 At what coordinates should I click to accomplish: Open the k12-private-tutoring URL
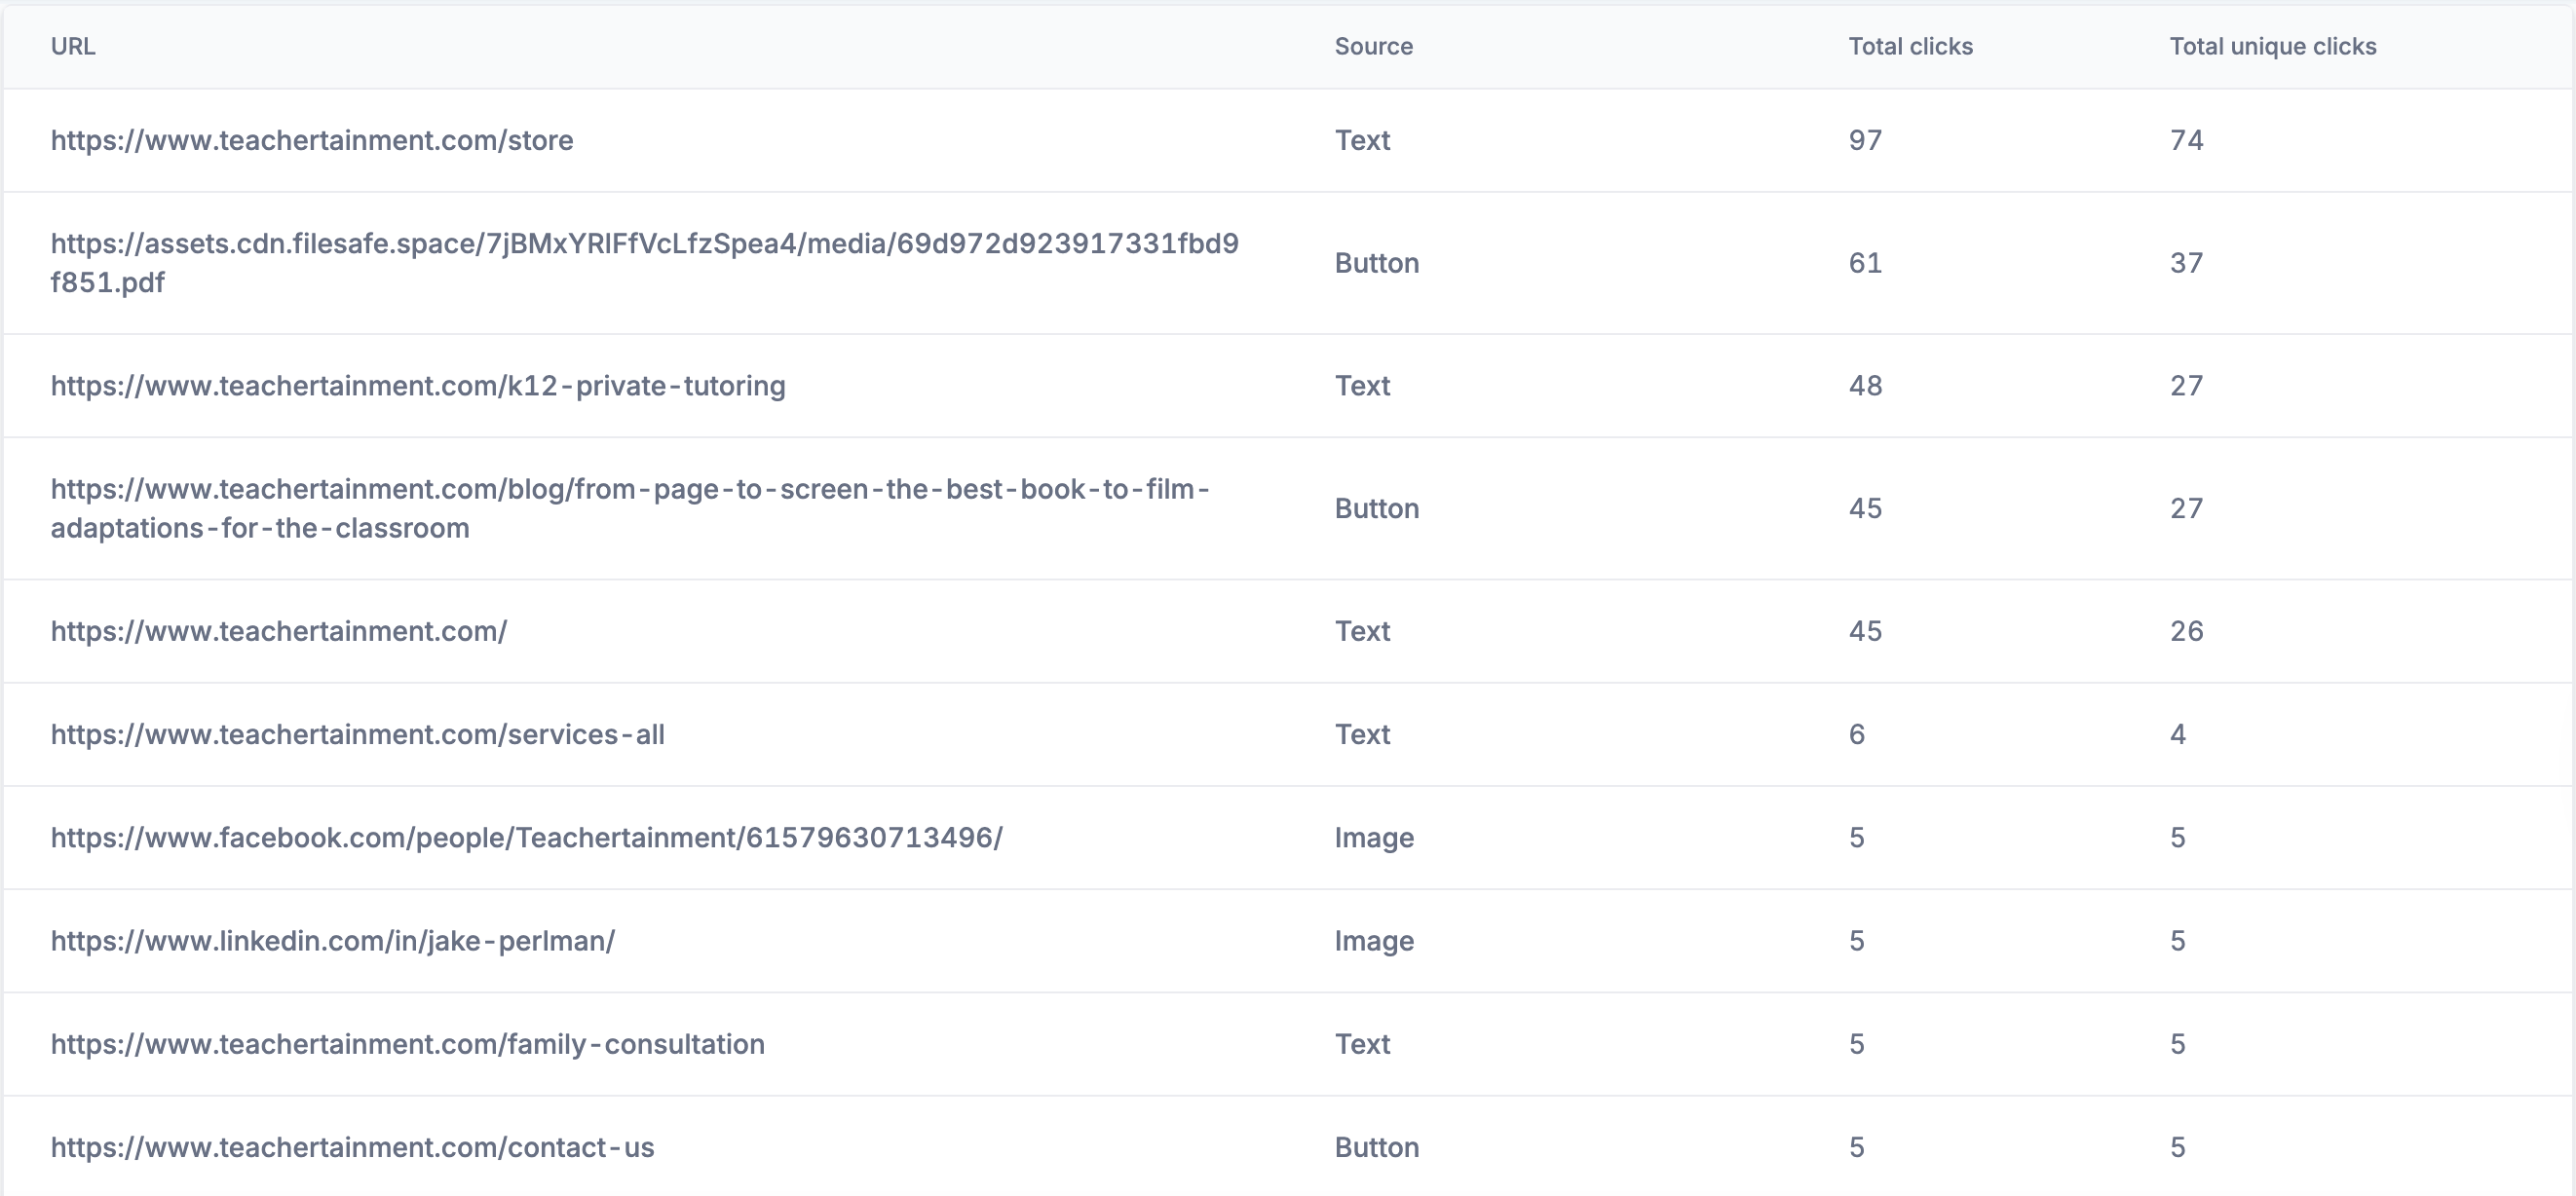pos(418,385)
